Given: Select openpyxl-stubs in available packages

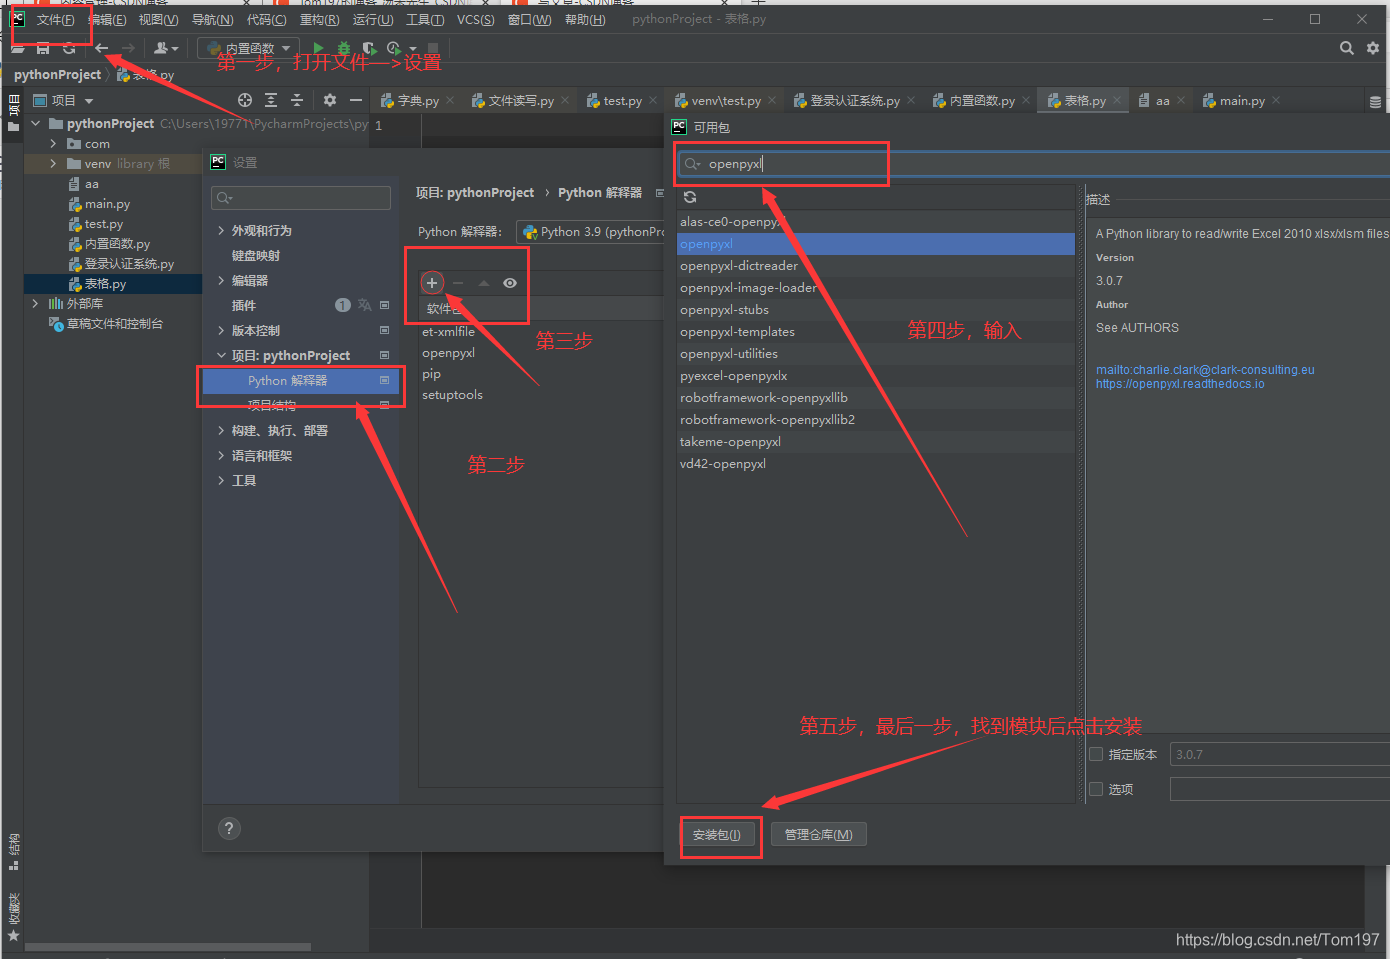Looking at the screenshot, I should click(875, 310).
